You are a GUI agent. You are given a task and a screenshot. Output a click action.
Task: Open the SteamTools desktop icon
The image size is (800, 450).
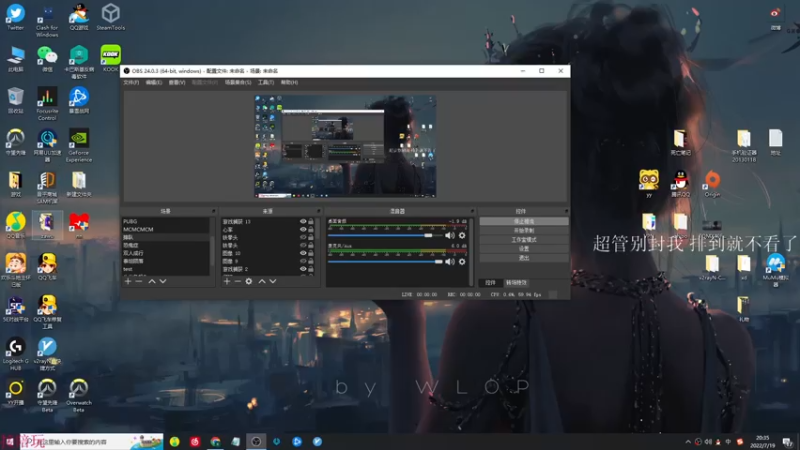[111, 17]
